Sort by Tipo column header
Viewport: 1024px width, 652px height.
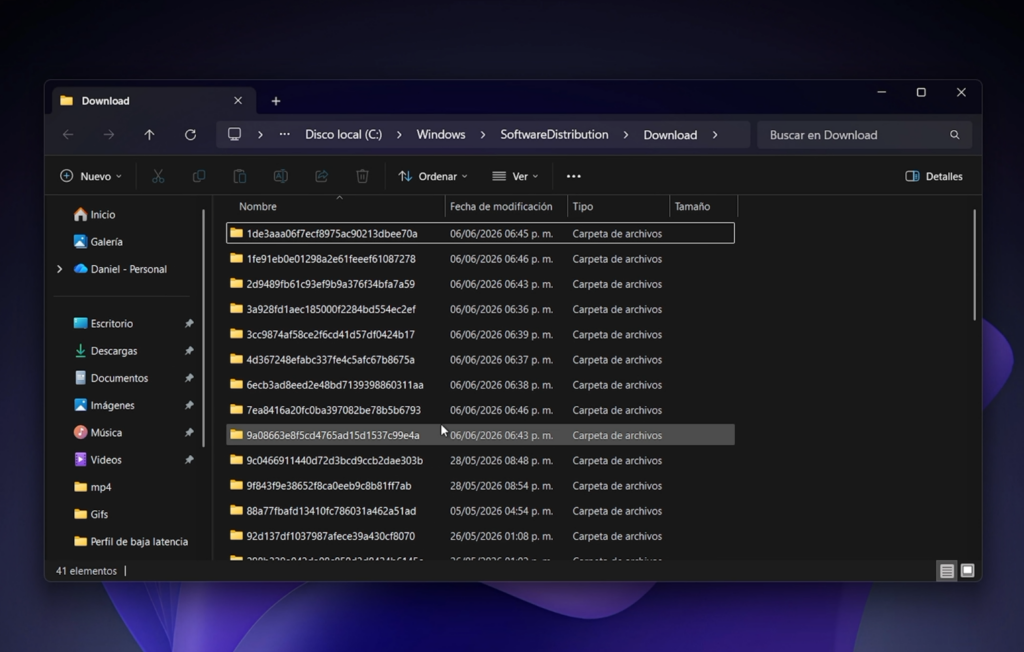(618, 206)
